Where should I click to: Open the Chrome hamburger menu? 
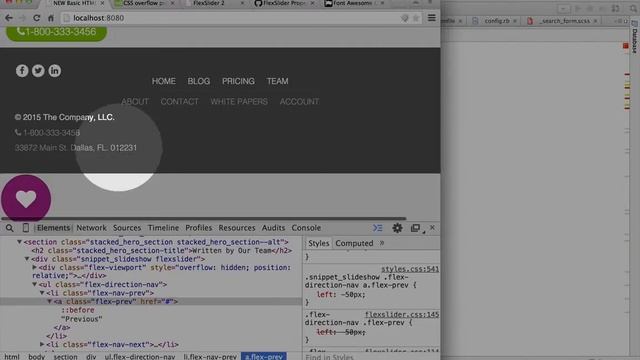click(431, 18)
